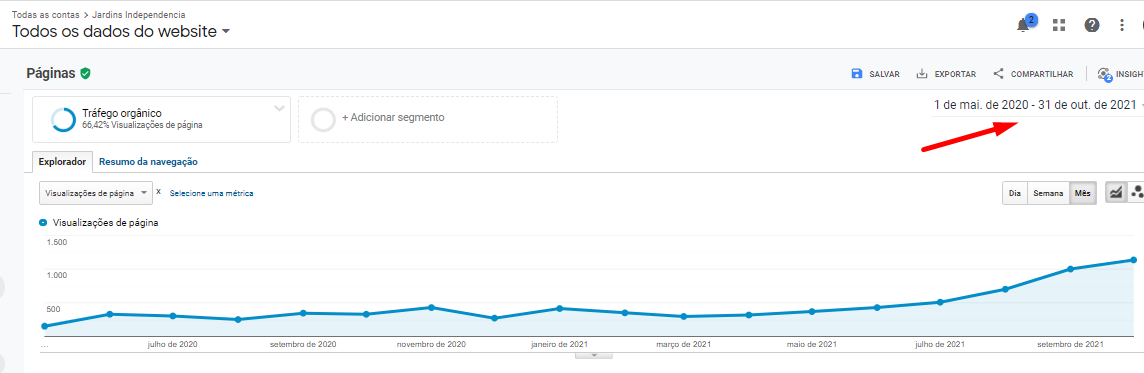Click the novembro de 2020 axis label
1144x373 pixels.
tap(431, 344)
